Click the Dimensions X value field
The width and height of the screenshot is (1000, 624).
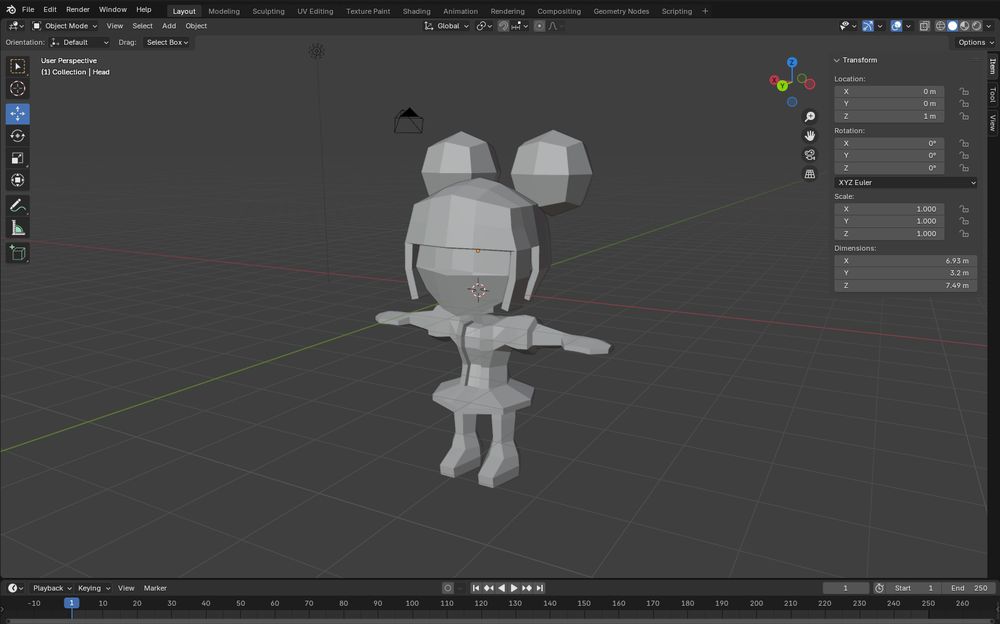tap(906, 261)
